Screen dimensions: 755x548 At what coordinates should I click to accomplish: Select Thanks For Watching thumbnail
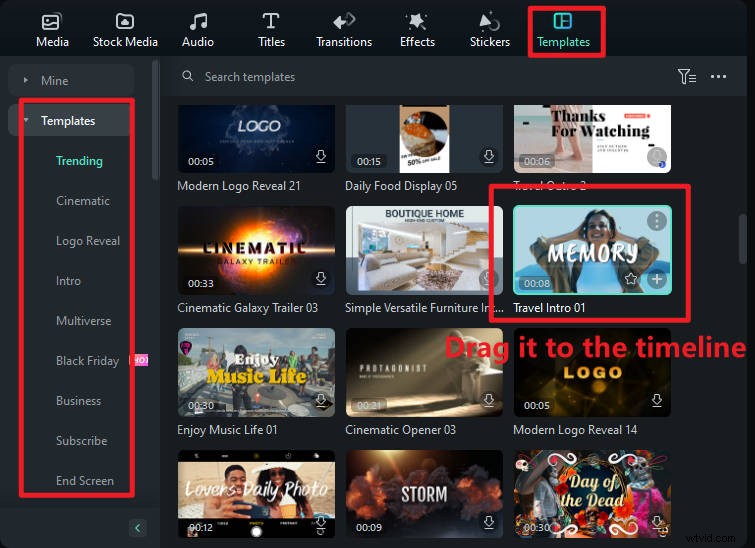(x=592, y=139)
